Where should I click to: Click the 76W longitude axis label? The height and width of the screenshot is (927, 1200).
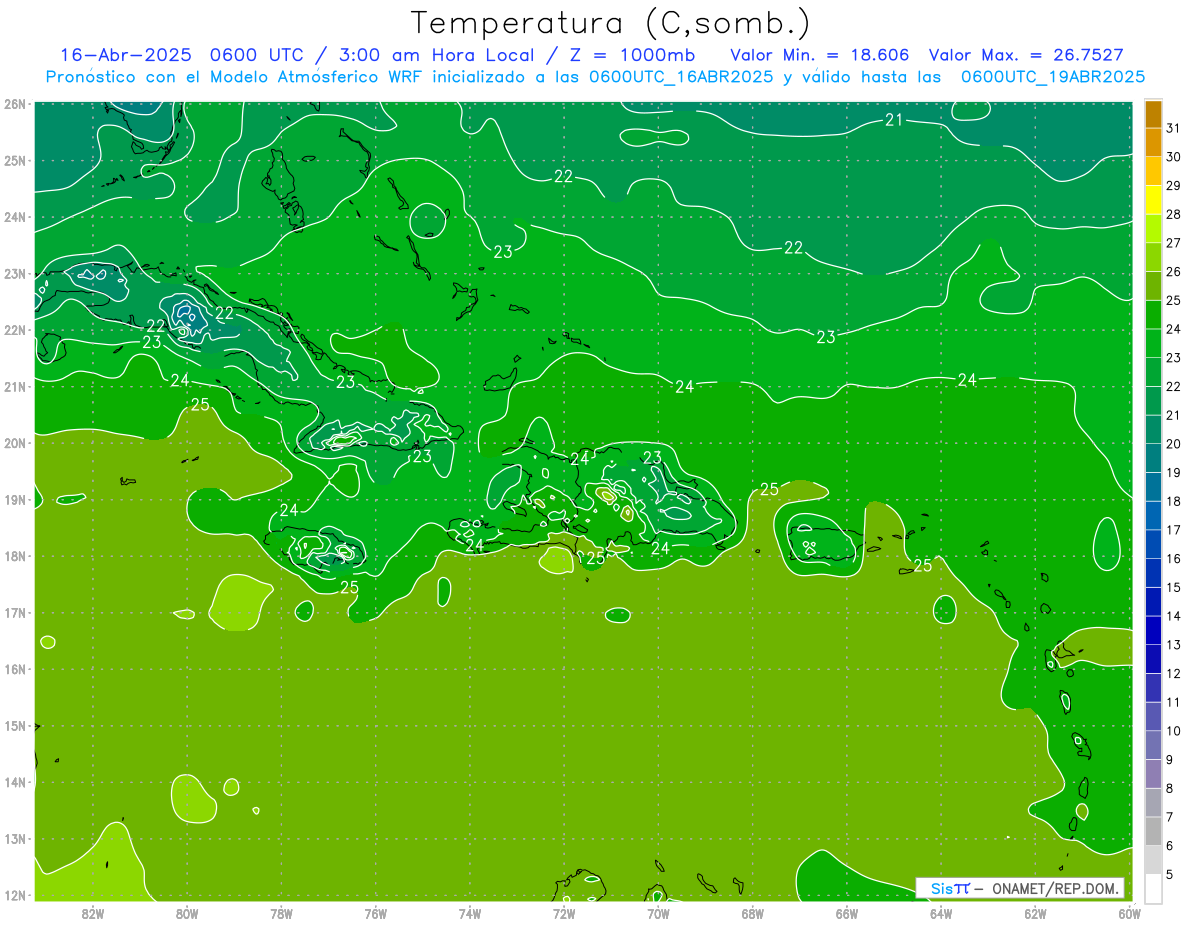pyautogui.click(x=376, y=913)
